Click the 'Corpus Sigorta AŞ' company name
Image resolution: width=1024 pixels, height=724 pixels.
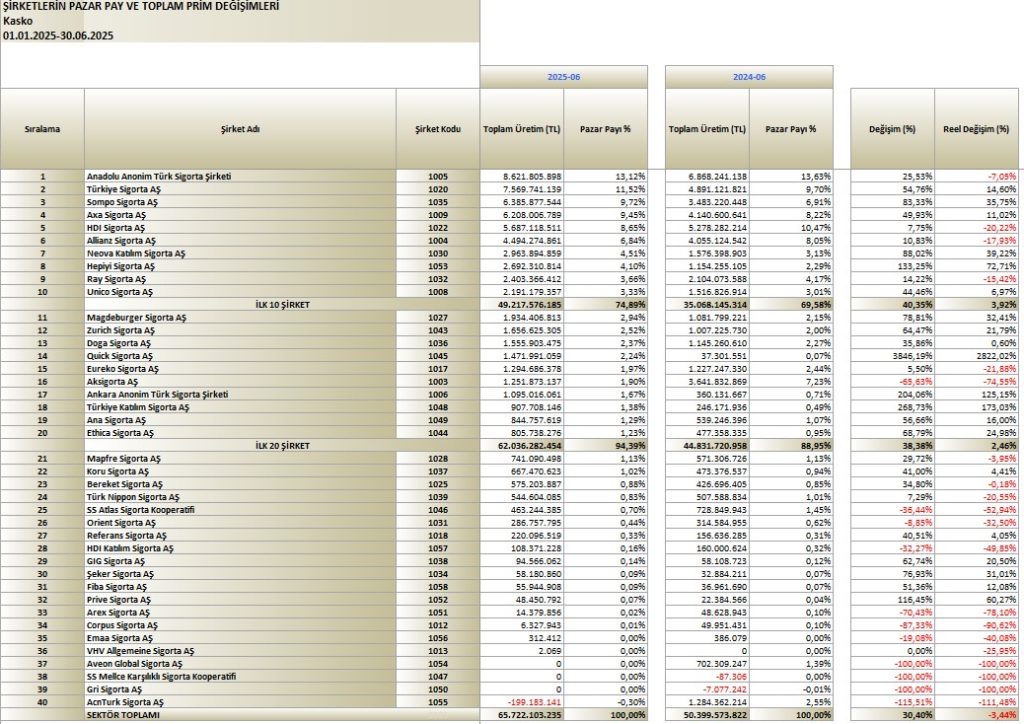point(122,625)
